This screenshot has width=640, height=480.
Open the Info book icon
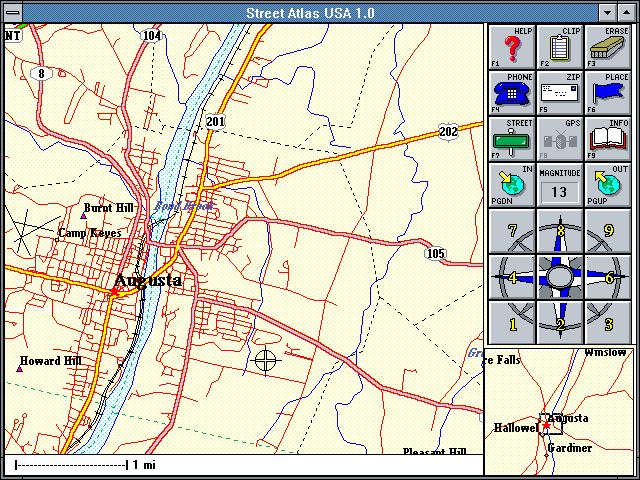[607, 139]
